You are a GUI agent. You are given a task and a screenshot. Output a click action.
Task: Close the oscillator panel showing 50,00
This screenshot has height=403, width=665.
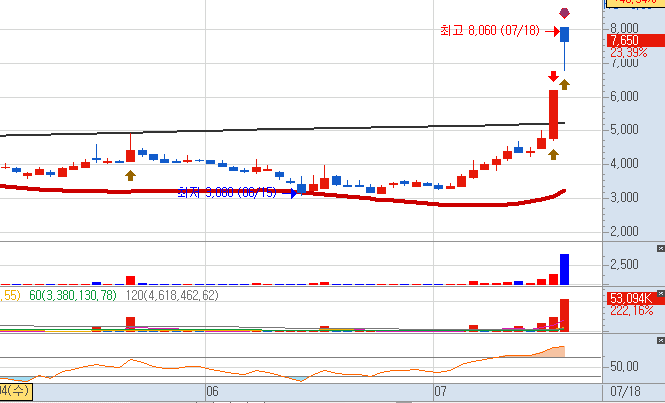click(x=660, y=340)
